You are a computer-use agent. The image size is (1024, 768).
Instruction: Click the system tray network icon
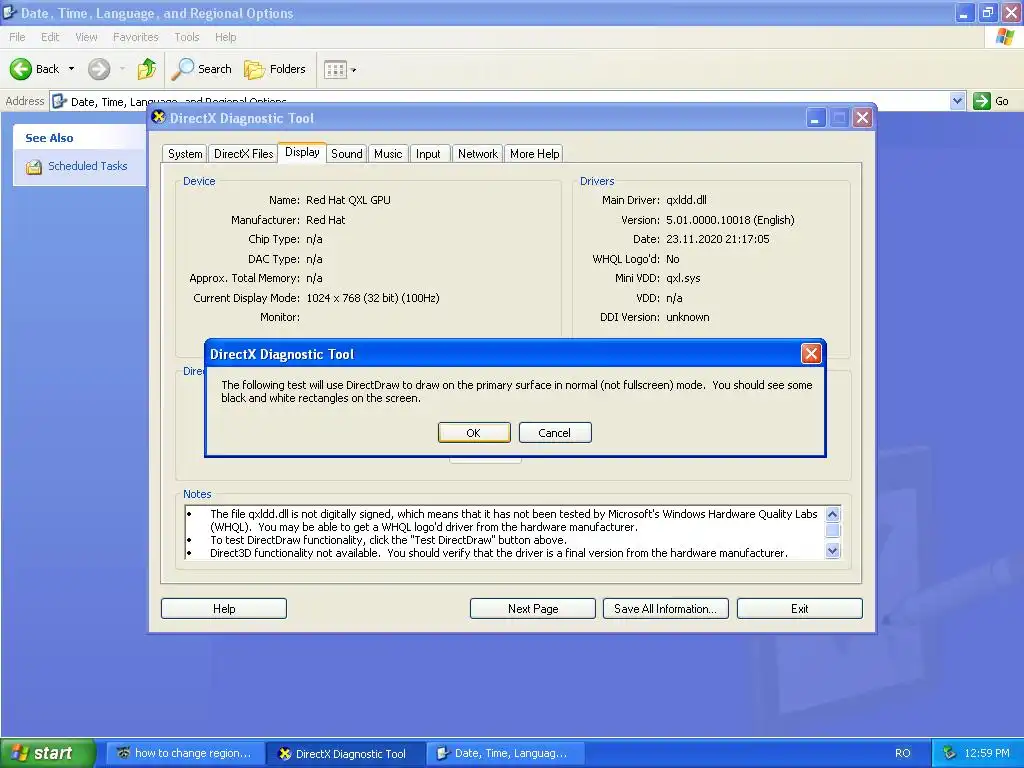pyautogui.click(x=950, y=754)
